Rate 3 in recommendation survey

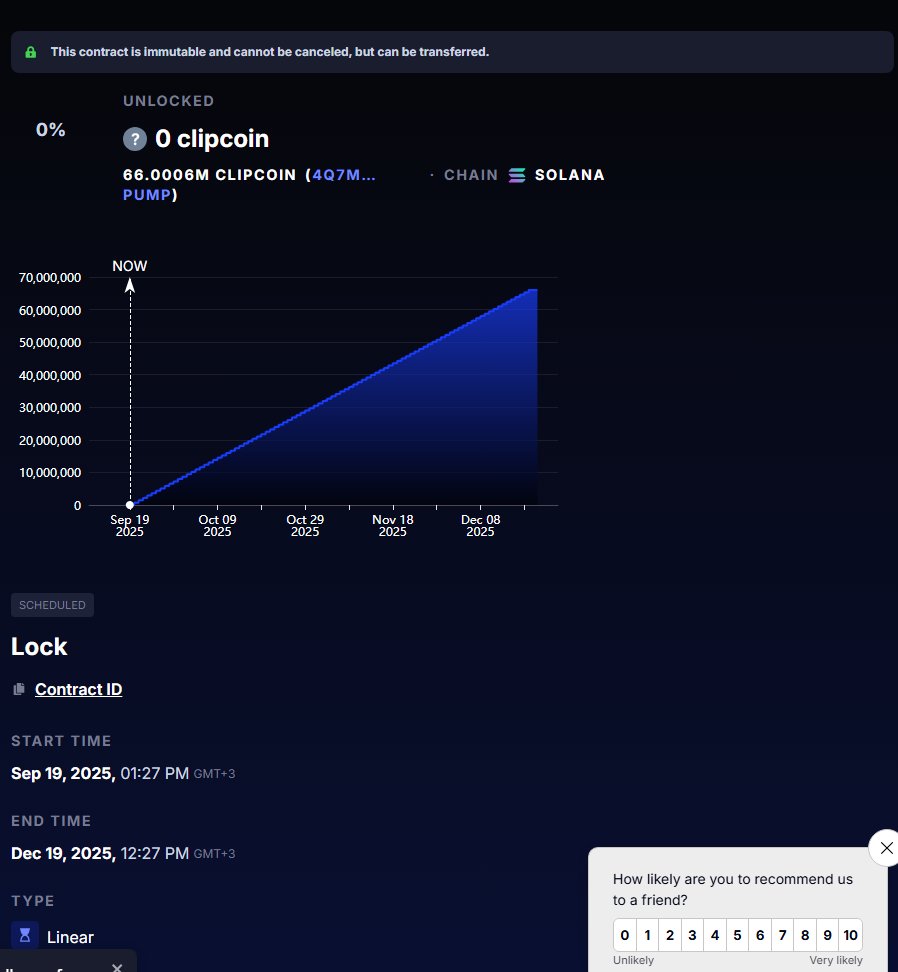pos(692,935)
